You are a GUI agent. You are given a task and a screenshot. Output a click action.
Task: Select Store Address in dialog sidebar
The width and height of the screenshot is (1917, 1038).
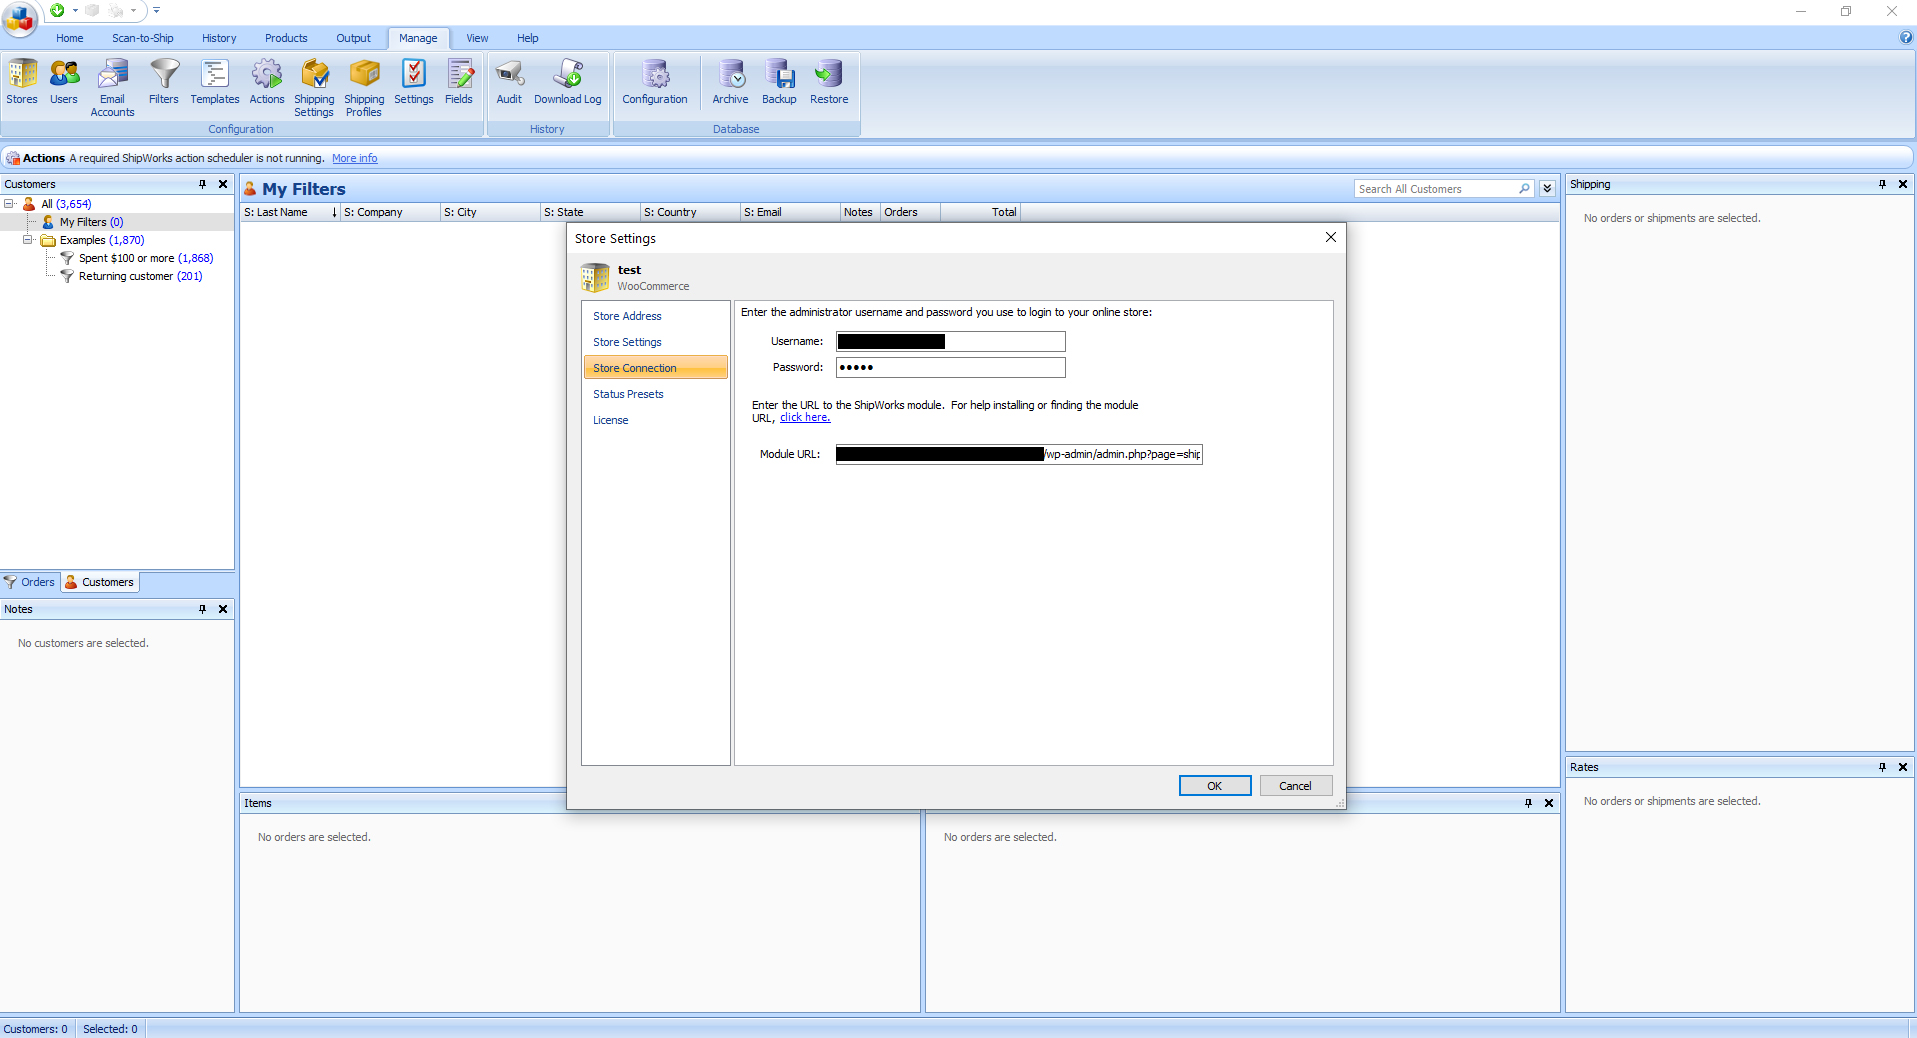click(x=655, y=316)
